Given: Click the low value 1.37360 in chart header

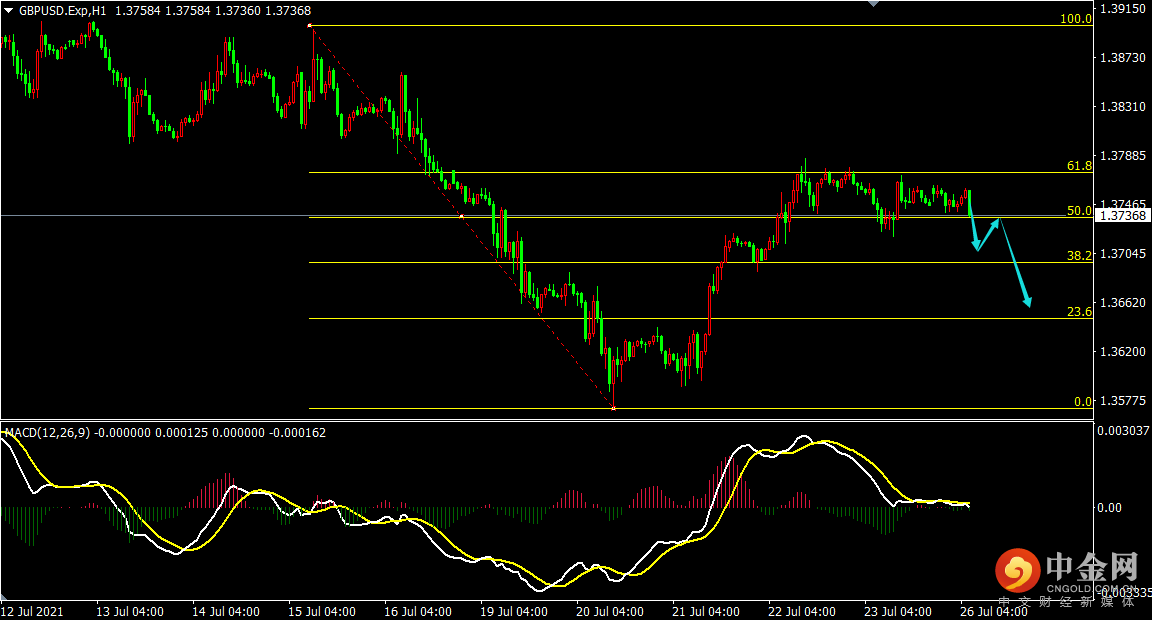Looking at the screenshot, I should 237,11.
